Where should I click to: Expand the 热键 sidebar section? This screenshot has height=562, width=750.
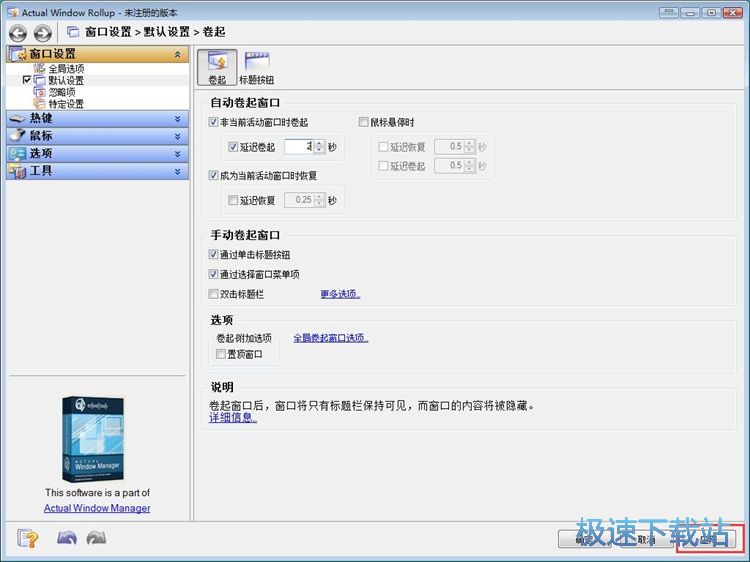coord(97,118)
